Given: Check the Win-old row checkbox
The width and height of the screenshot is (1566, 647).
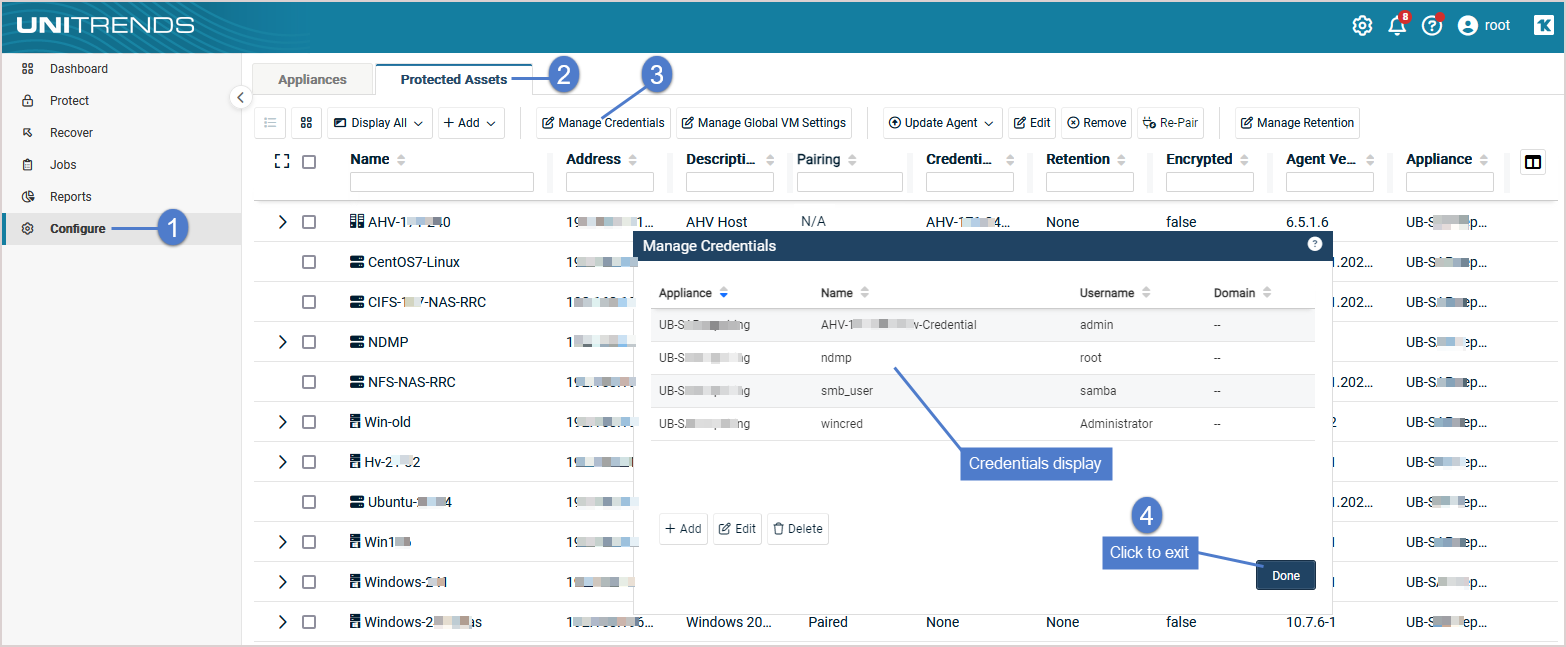Looking at the screenshot, I should 309,422.
